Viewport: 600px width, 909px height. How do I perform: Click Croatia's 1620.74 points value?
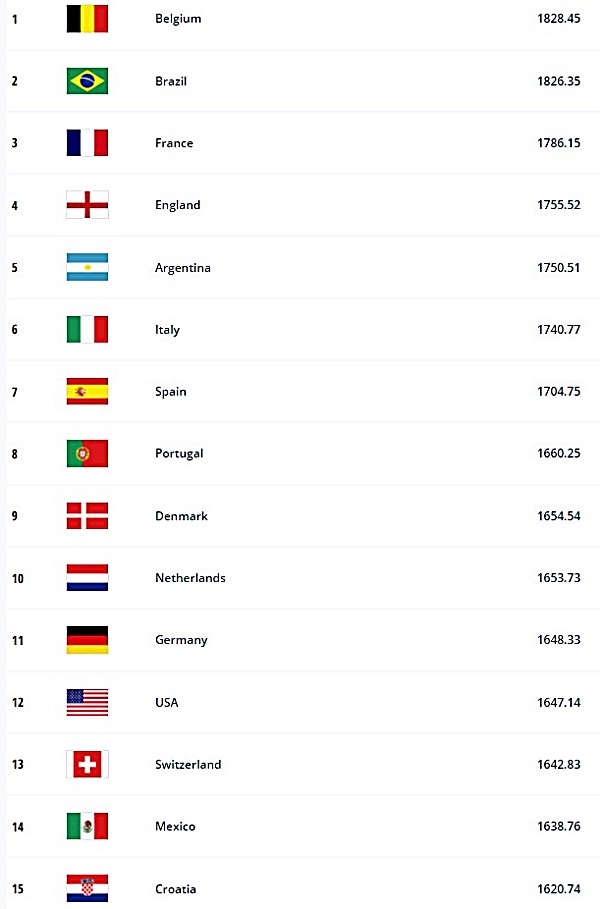558,889
